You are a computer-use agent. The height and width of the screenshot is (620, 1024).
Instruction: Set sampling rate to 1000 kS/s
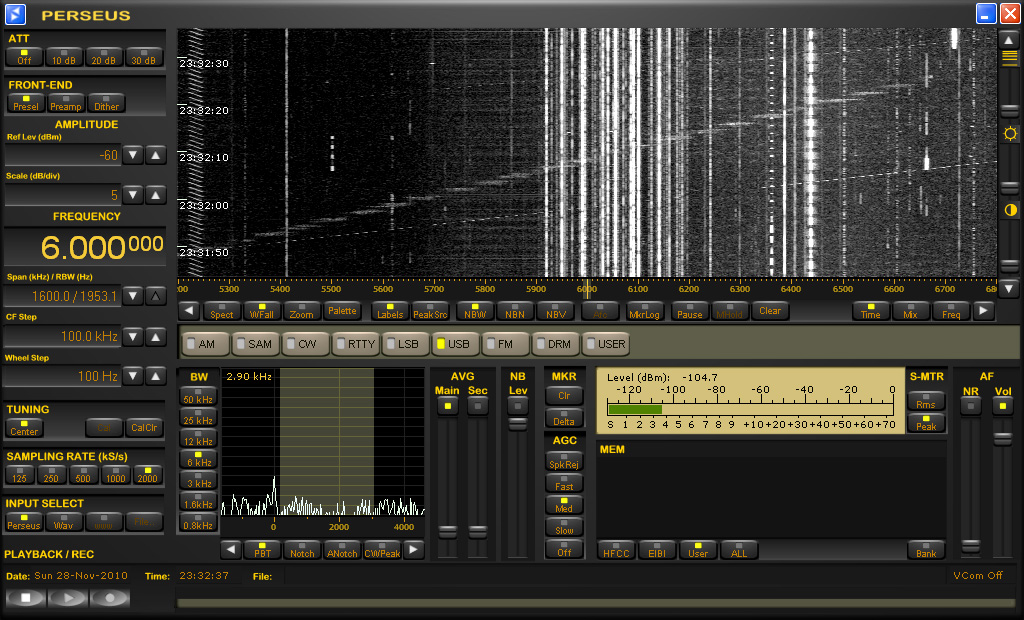click(x=116, y=475)
